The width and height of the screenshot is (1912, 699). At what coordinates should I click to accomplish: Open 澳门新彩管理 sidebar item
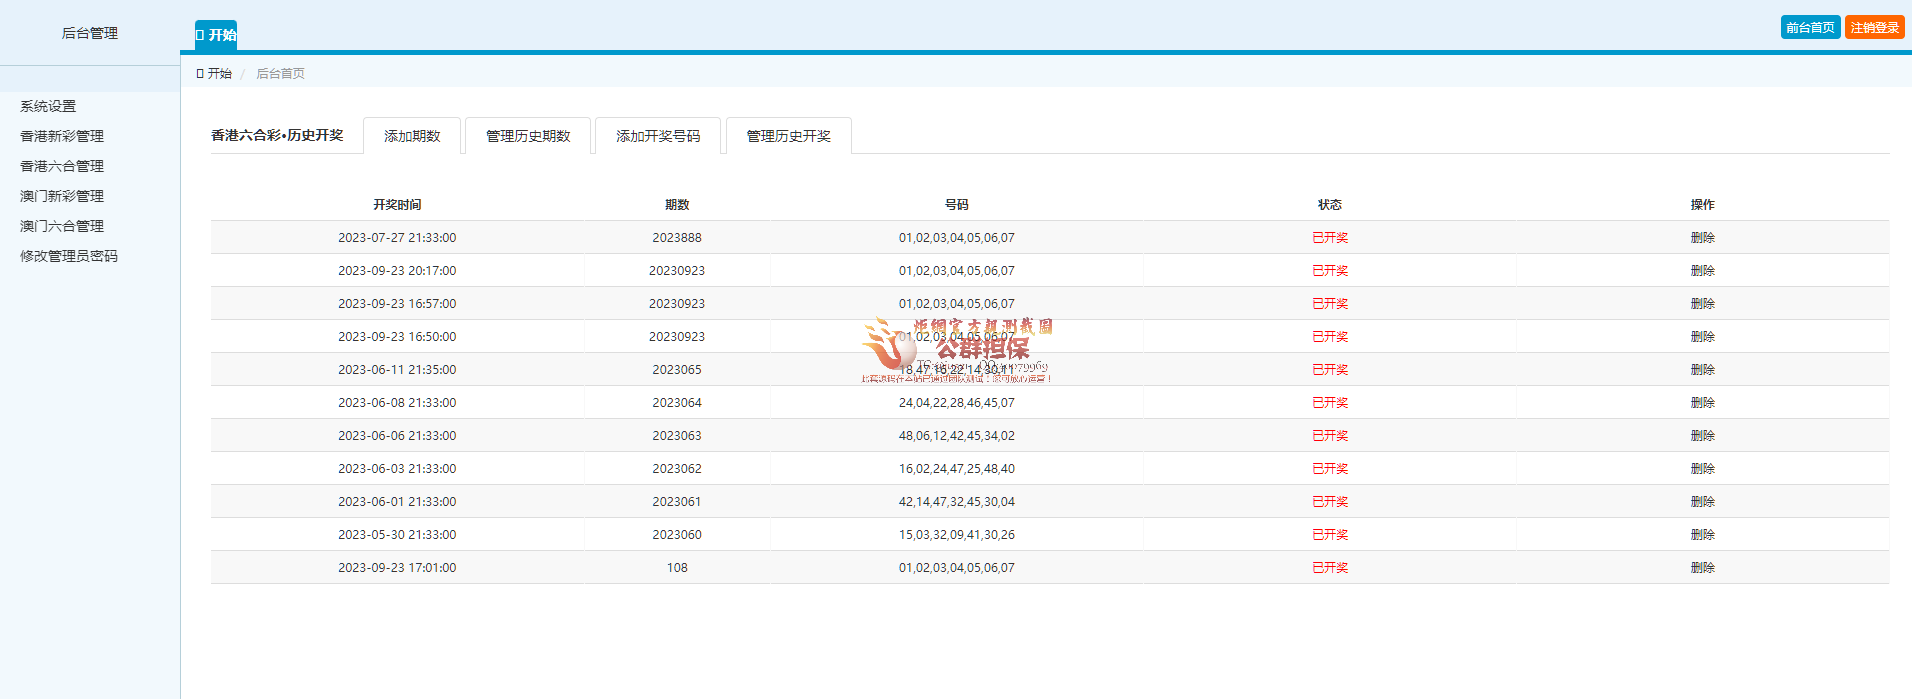point(62,196)
